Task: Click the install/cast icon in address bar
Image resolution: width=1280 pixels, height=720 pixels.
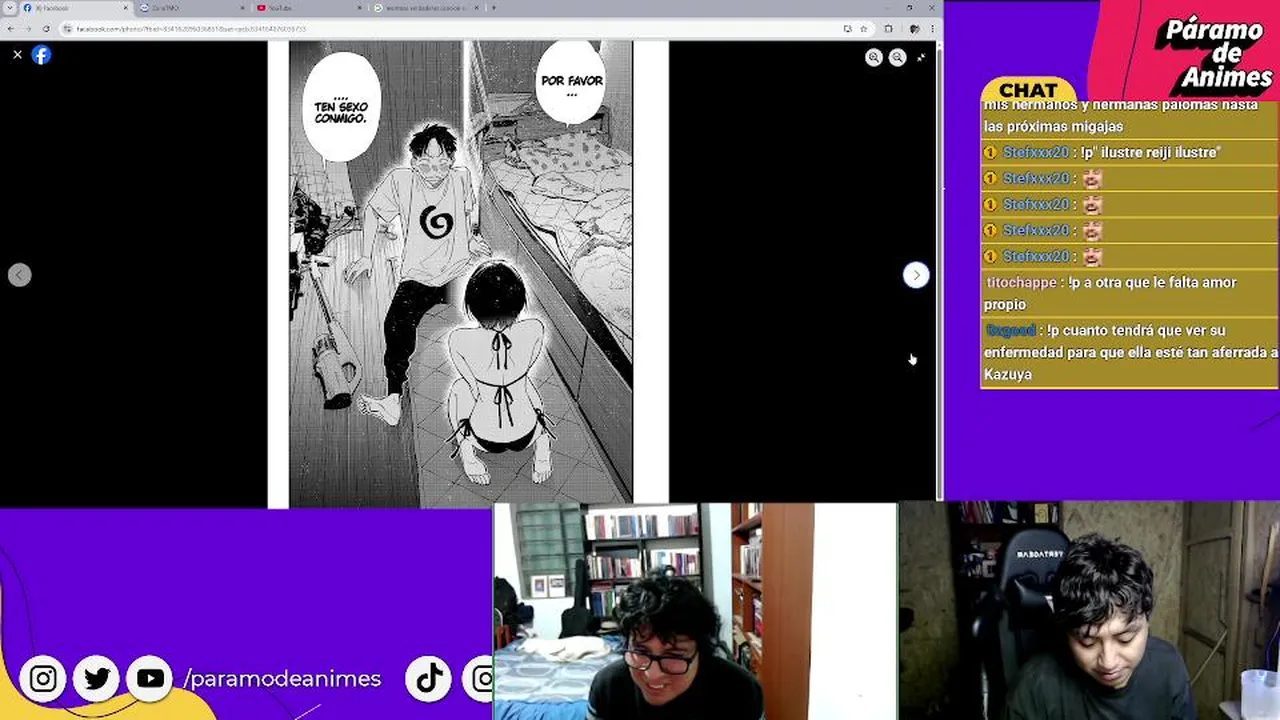Action: tap(848, 29)
